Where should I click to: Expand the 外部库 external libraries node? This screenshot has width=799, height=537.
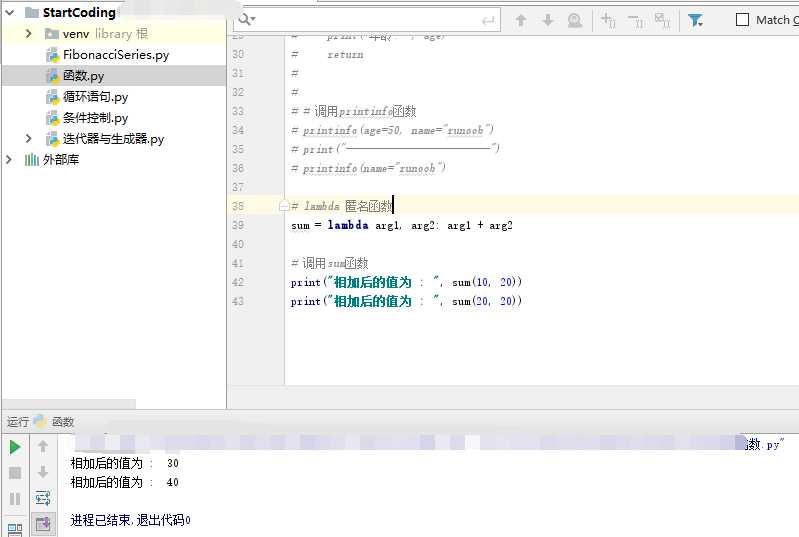coord(9,159)
